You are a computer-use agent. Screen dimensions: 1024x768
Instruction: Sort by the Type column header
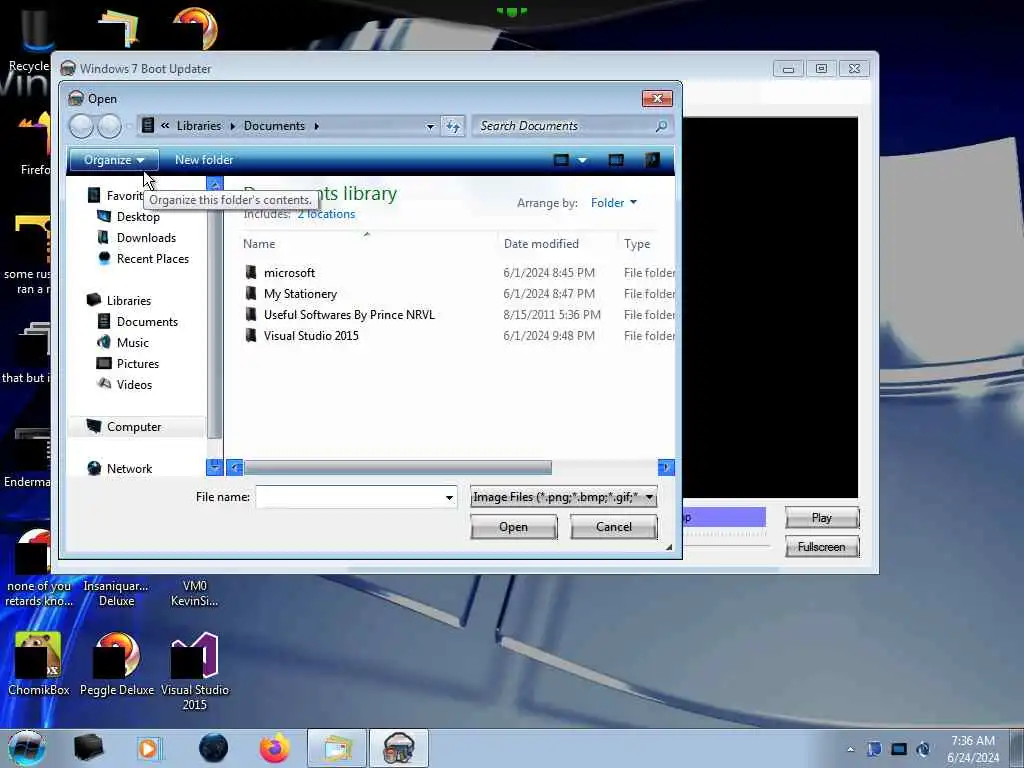[637, 244]
